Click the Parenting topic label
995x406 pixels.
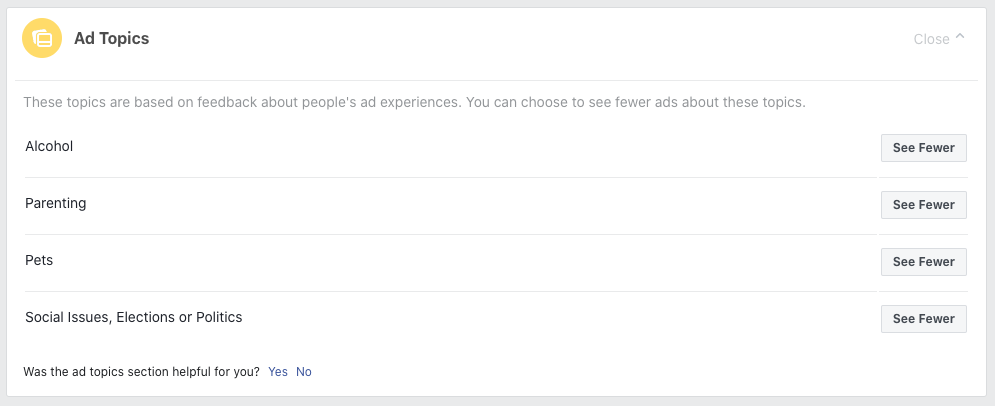56,204
